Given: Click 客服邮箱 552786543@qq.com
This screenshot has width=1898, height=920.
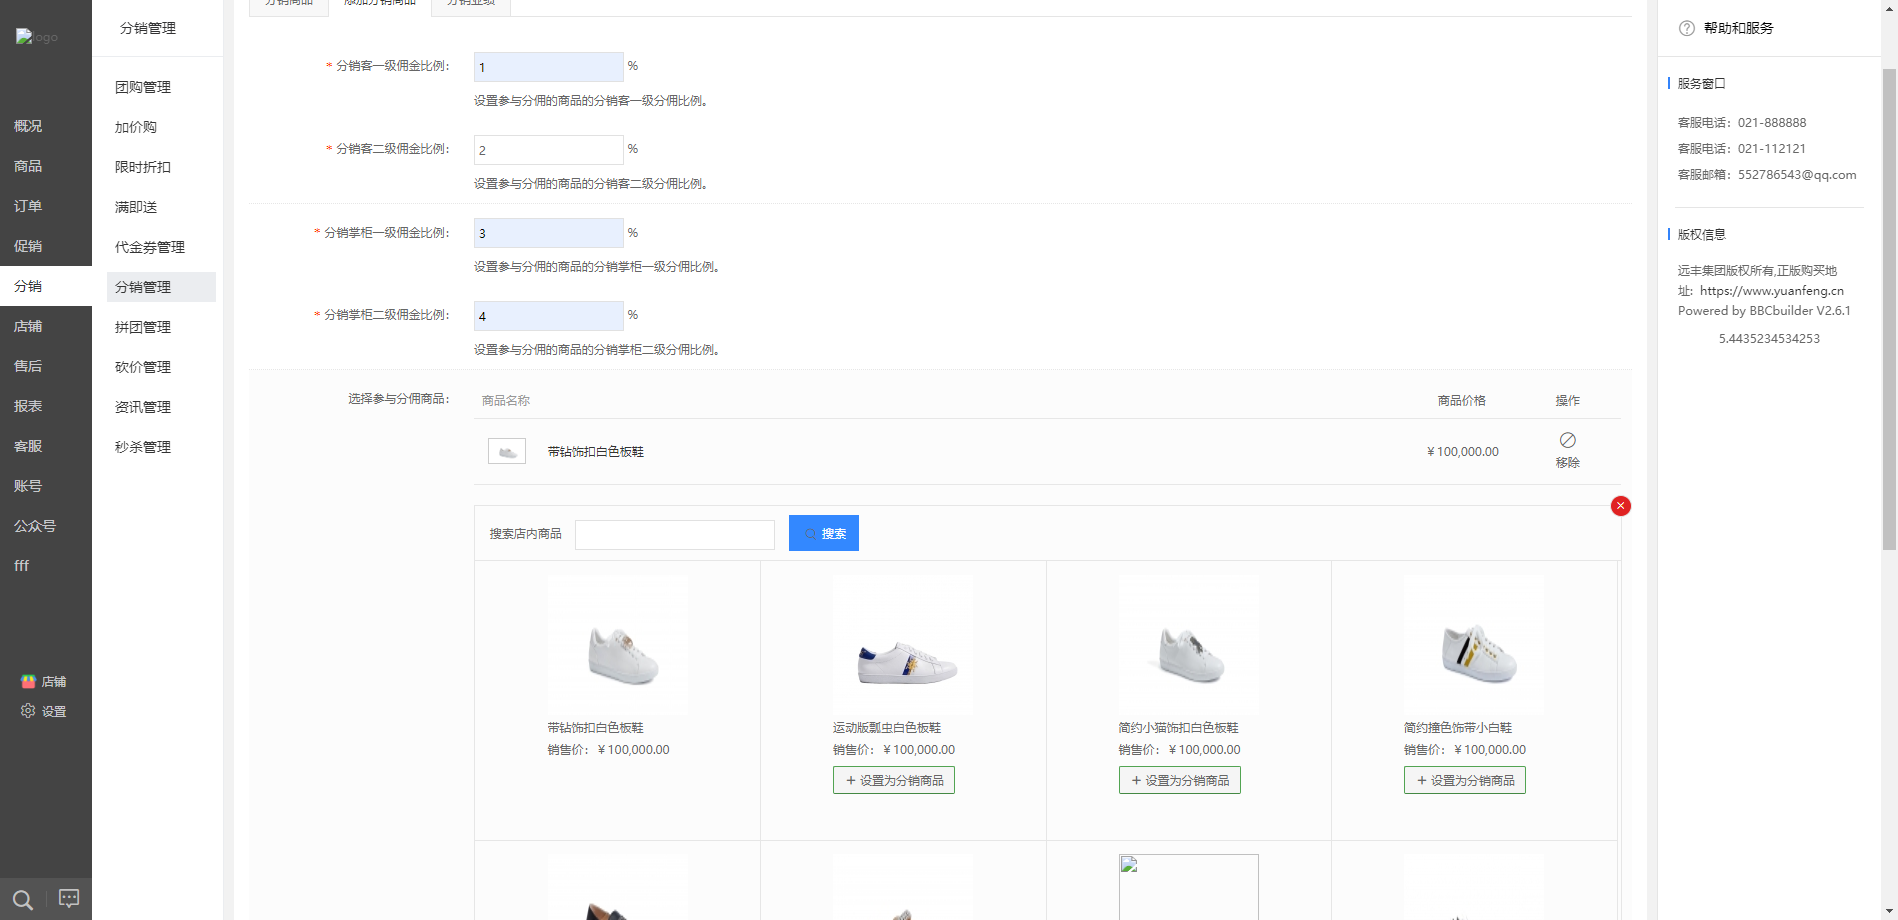Looking at the screenshot, I should coord(1767,174).
